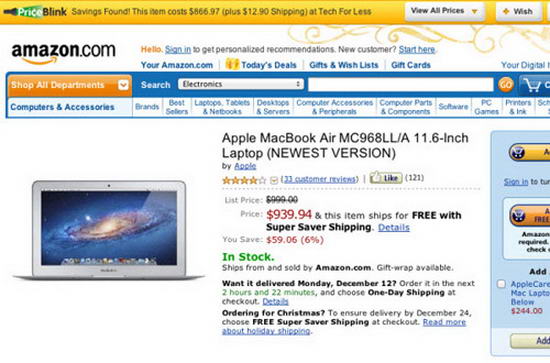
Task: Click the MacBook Air product image
Action: (x=109, y=230)
